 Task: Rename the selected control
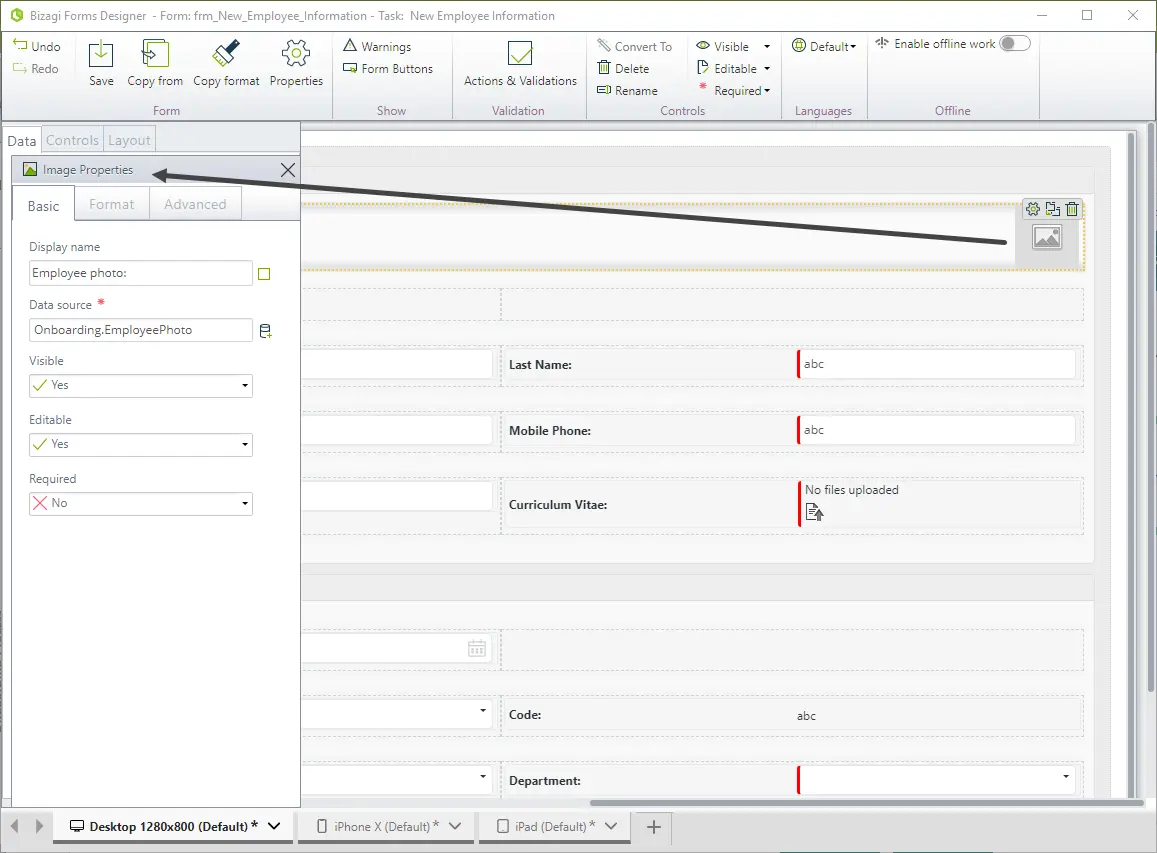[x=627, y=91]
